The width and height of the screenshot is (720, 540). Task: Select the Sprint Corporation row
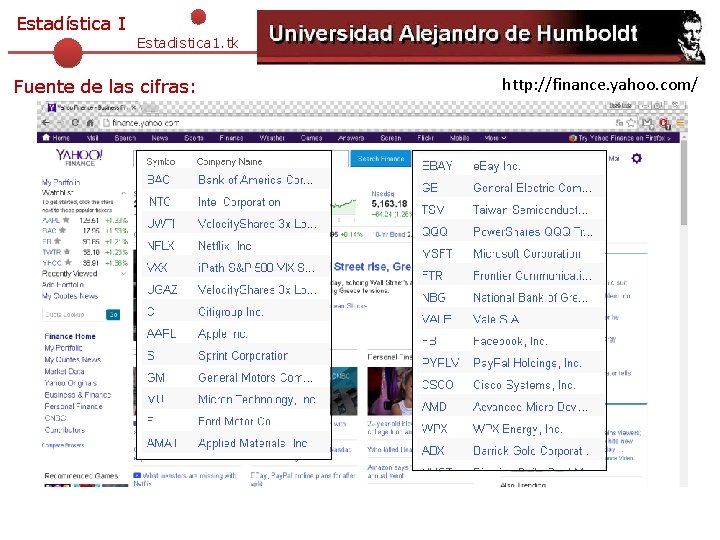point(234,355)
